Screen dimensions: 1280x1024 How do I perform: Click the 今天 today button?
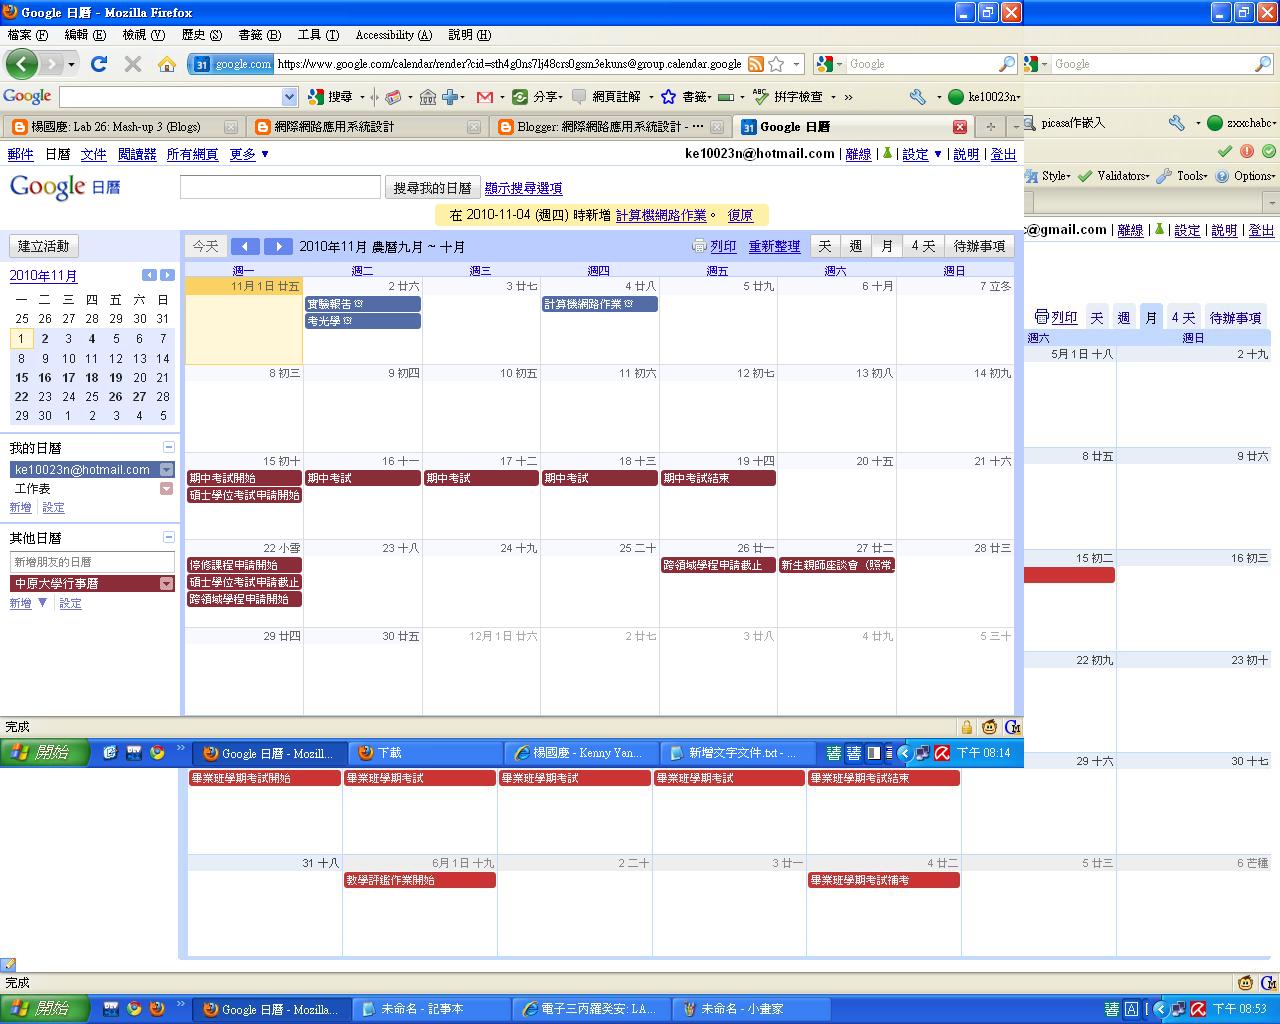205,246
